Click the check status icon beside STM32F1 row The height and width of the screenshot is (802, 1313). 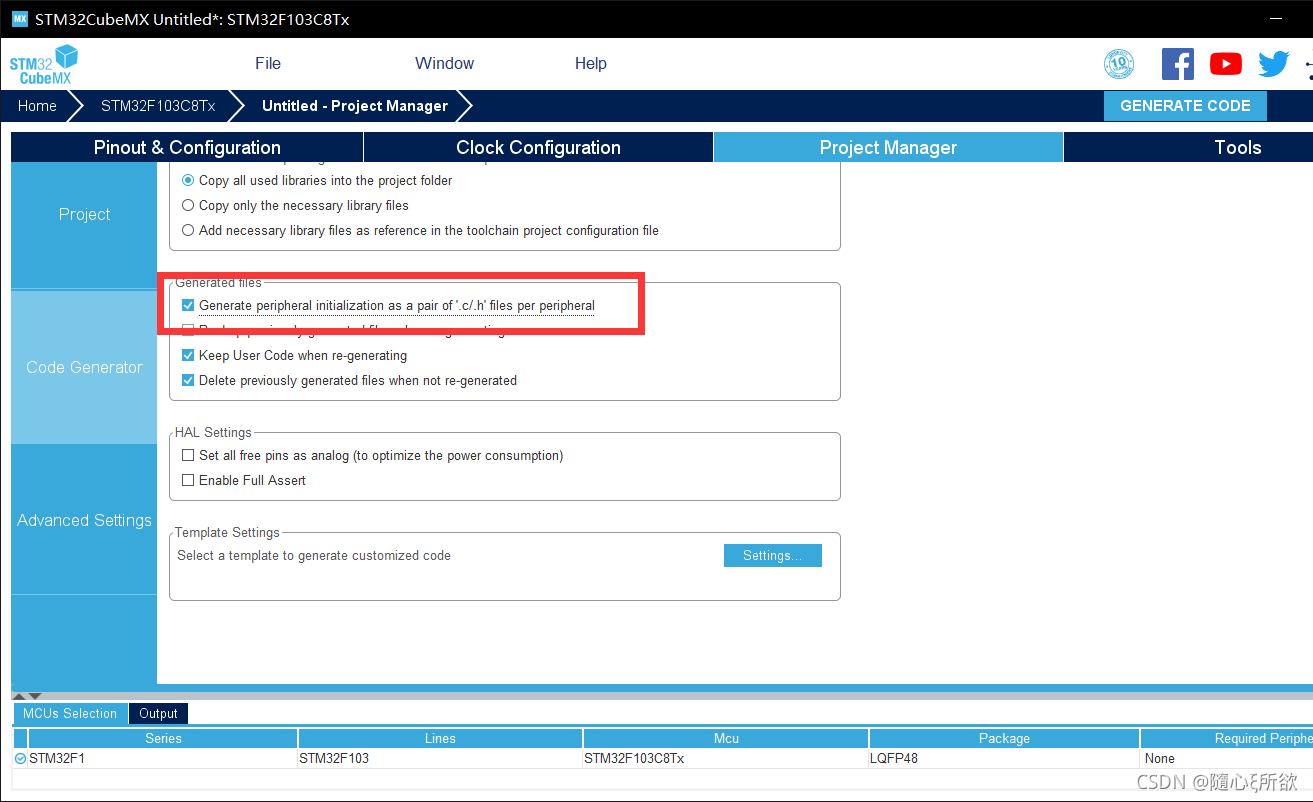coord(21,759)
